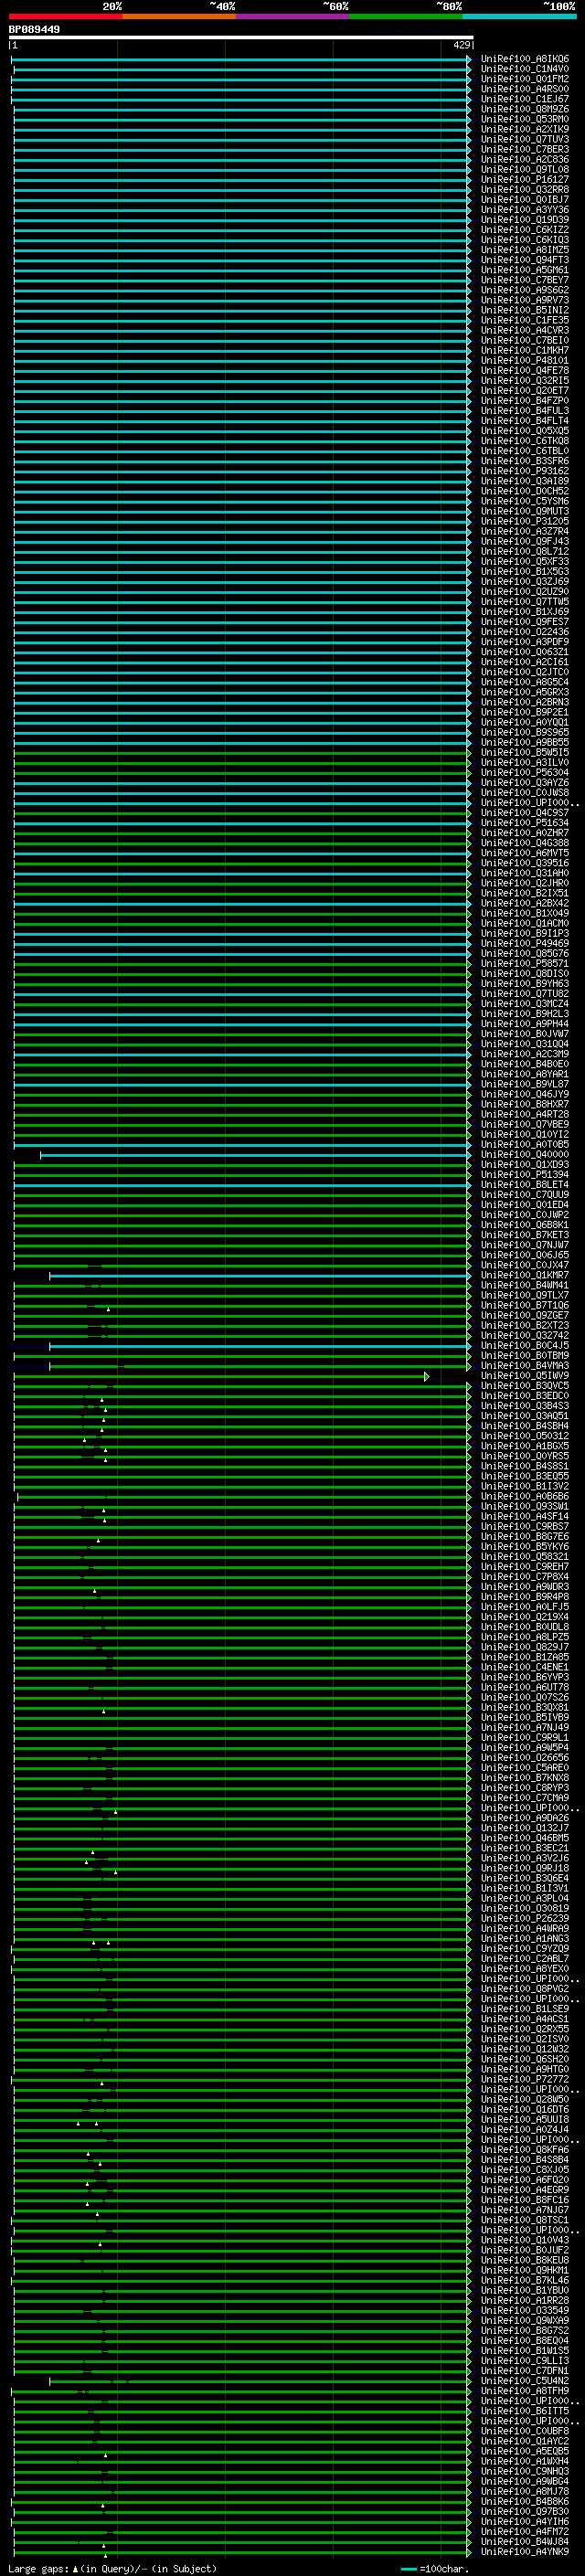Click the arrowhead ending the UniRef100_A8IKQ6 alignment

coord(469,60)
